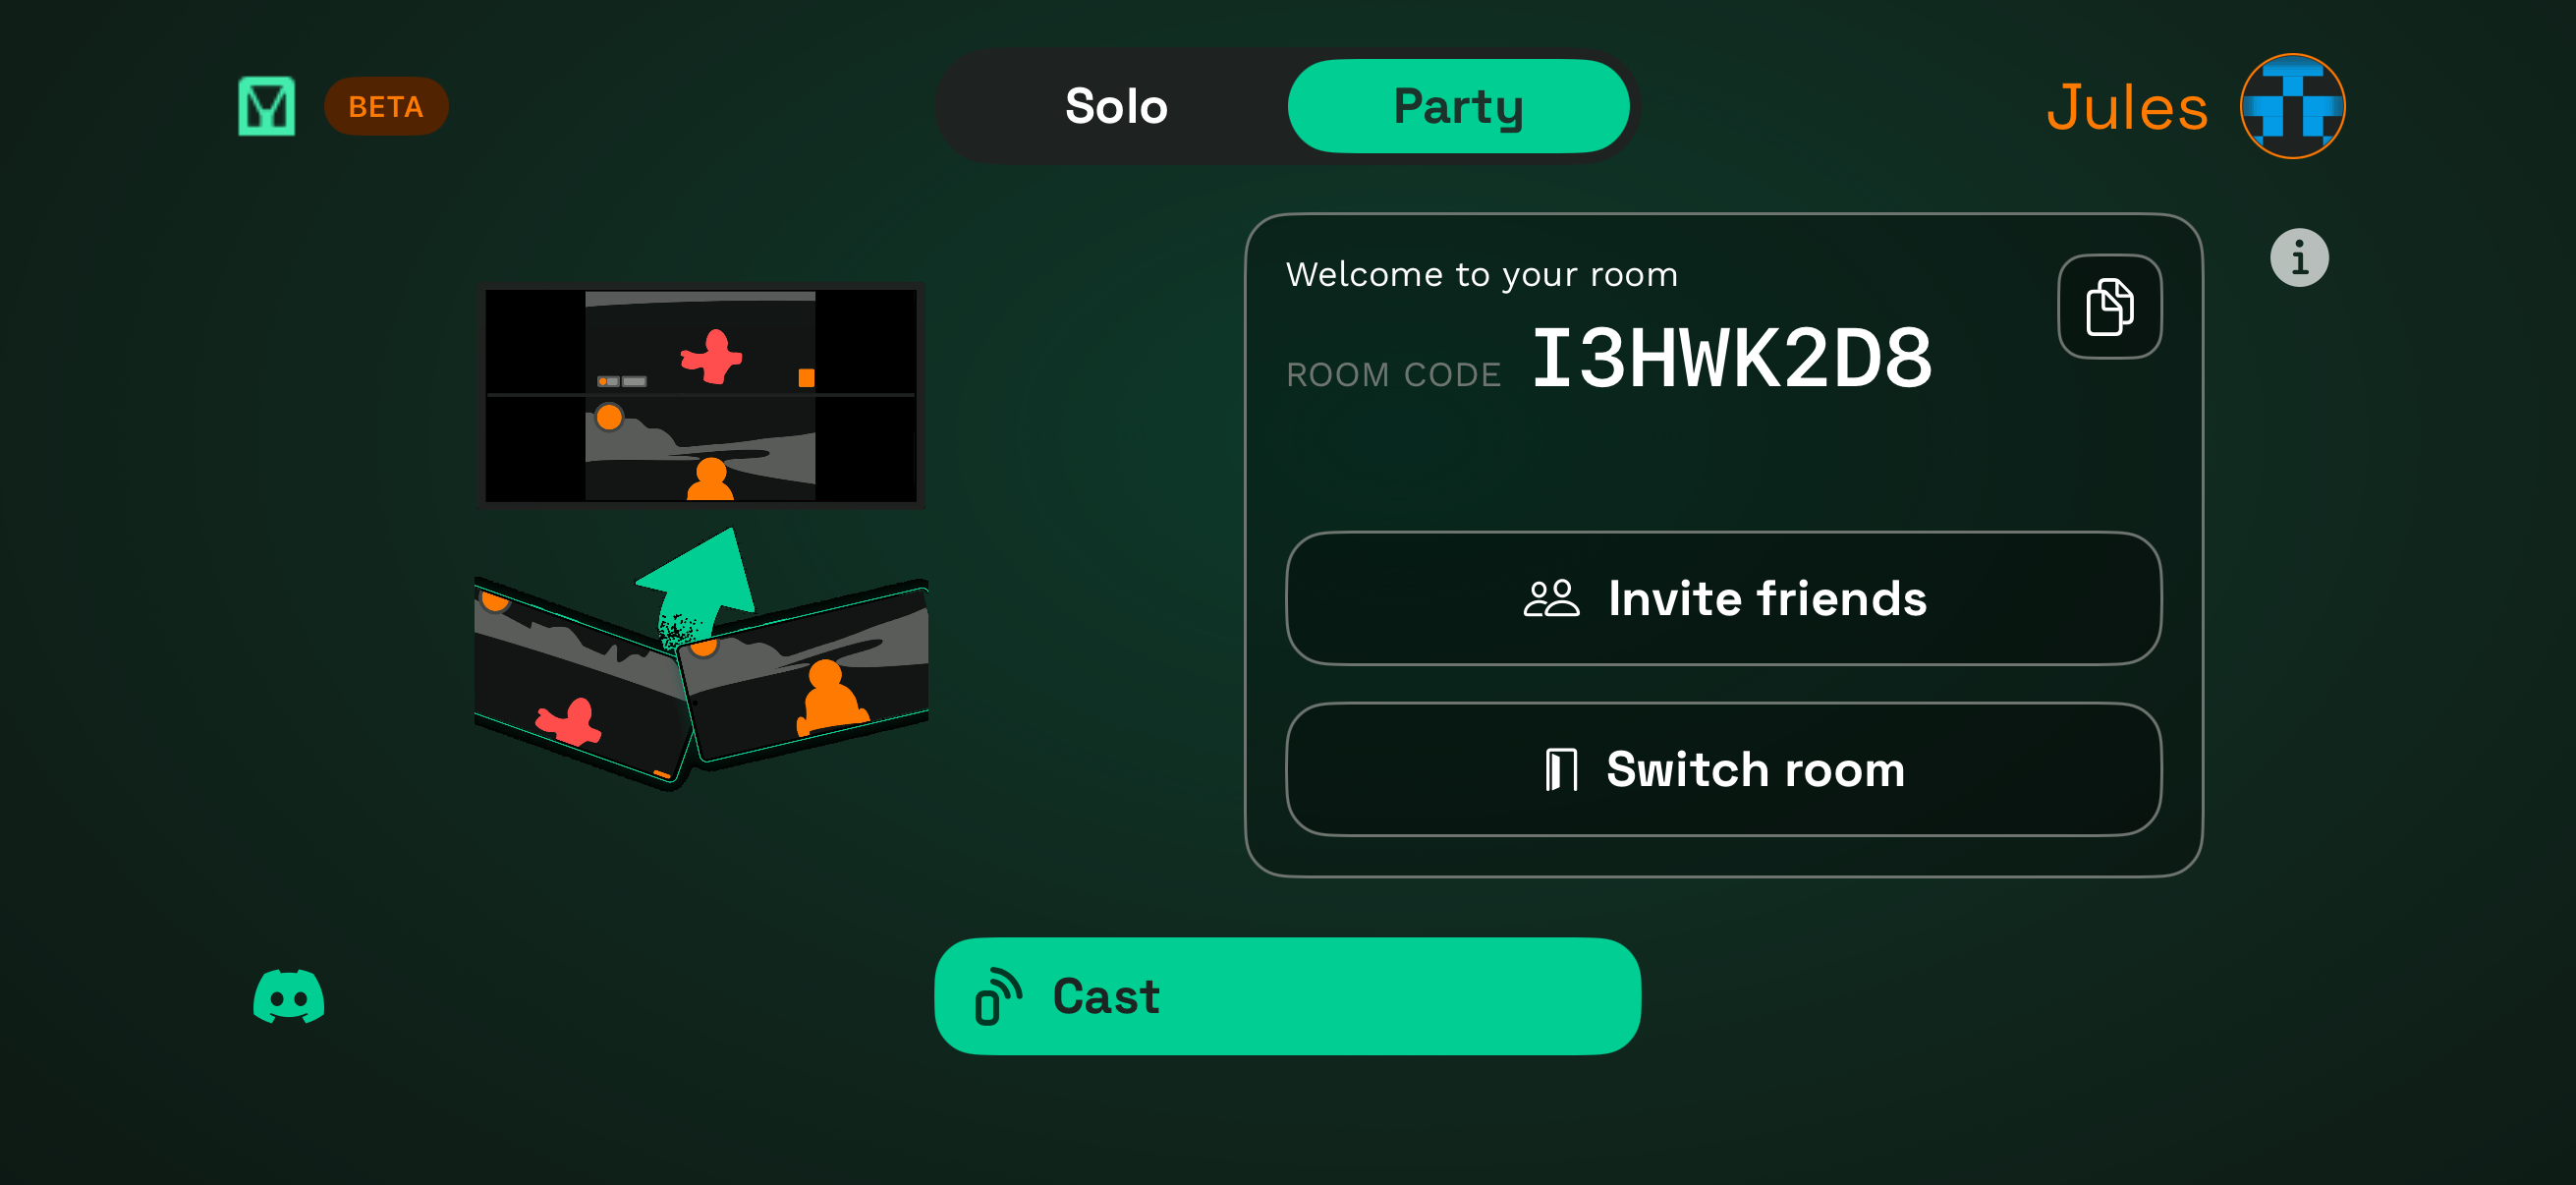2576x1185 pixels.
Task: Select the Solo tab
Action: (x=1116, y=105)
